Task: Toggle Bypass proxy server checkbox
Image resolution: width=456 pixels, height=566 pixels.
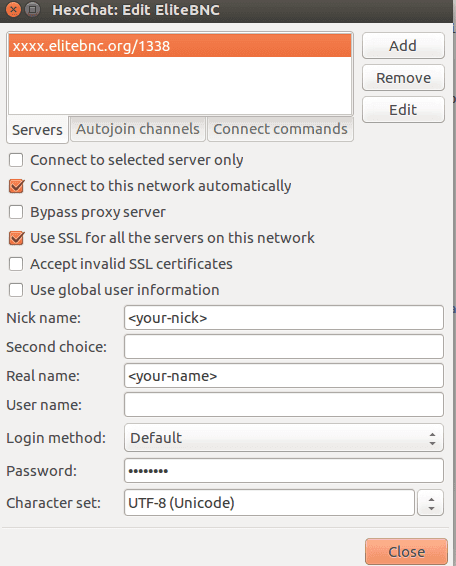Action: 16,212
